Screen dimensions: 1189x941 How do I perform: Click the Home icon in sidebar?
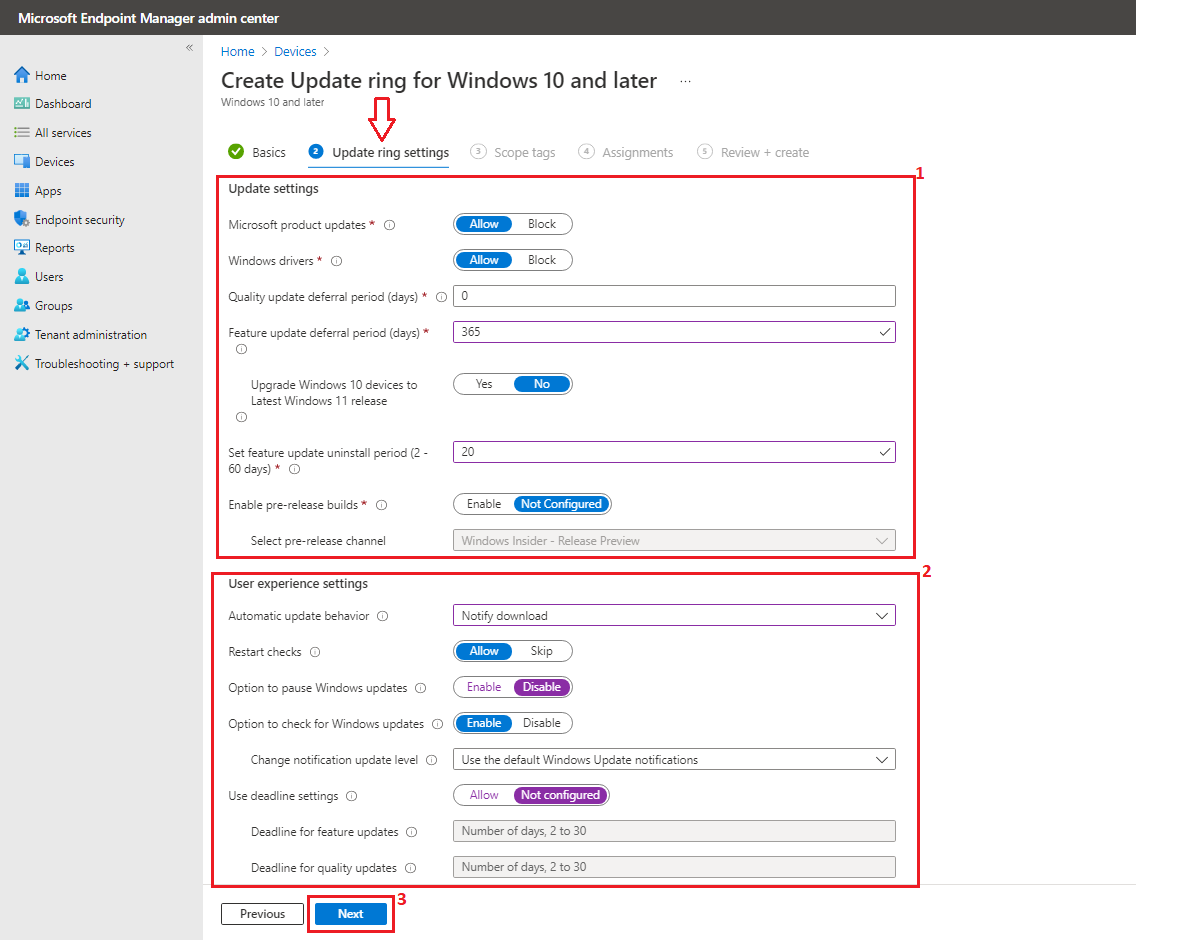[22, 75]
